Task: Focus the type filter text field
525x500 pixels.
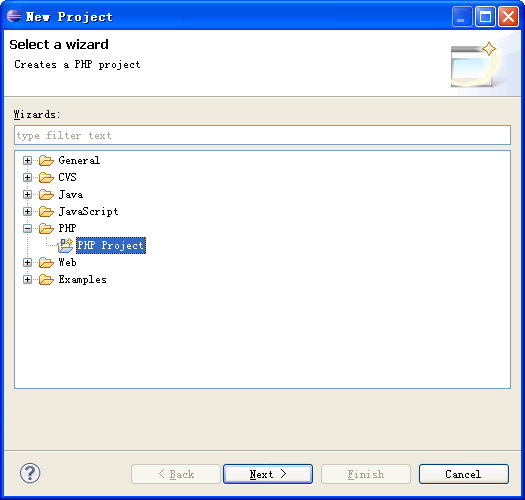Action: [262, 135]
